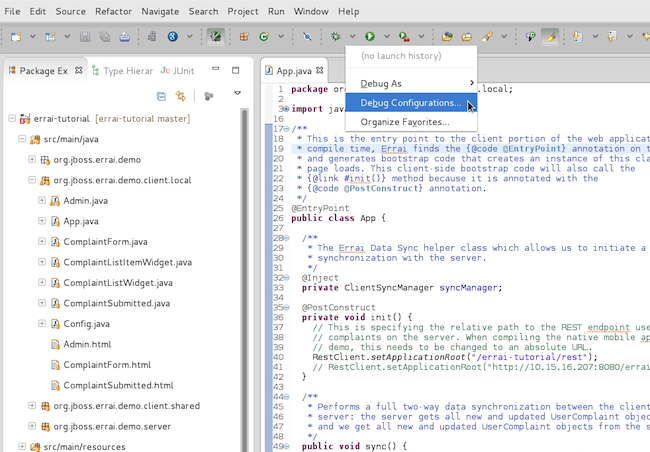Select ComplaintSubmitted.html in the tree
The height and width of the screenshot is (452, 650).
point(118,385)
